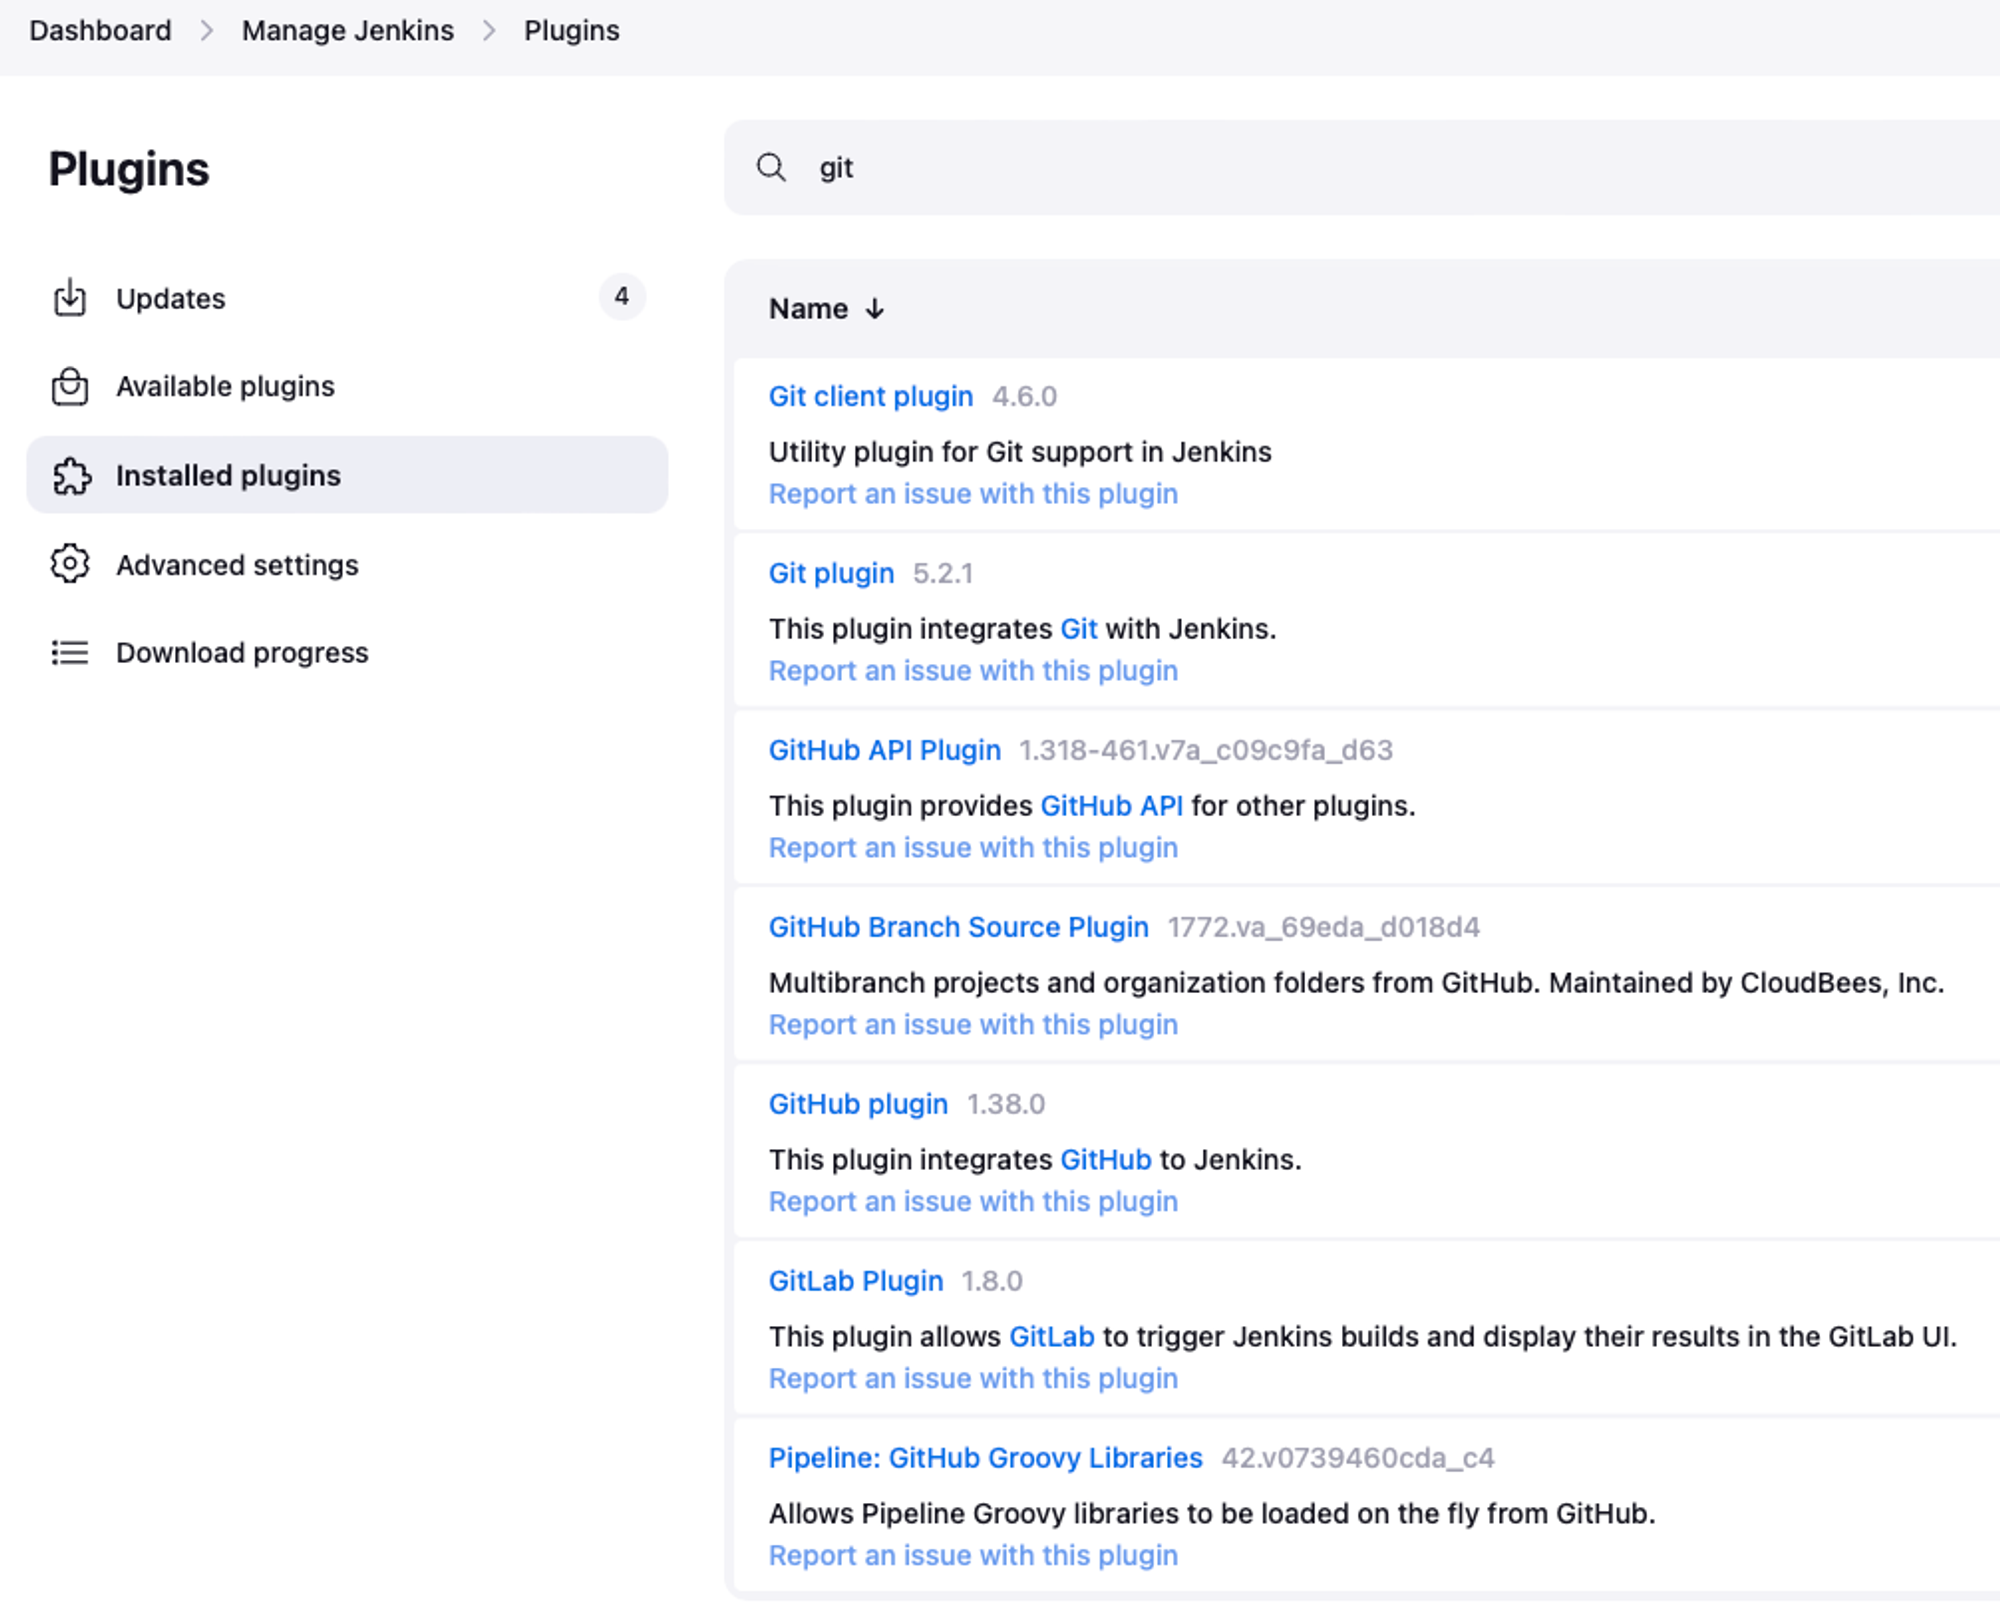This screenshot has height=1624, width=2000.
Task: Report an issue with GitLab Plugin
Action: click(x=972, y=1378)
